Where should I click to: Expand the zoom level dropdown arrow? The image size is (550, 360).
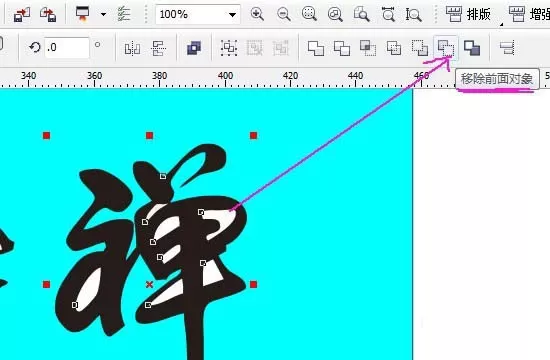(232, 15)
